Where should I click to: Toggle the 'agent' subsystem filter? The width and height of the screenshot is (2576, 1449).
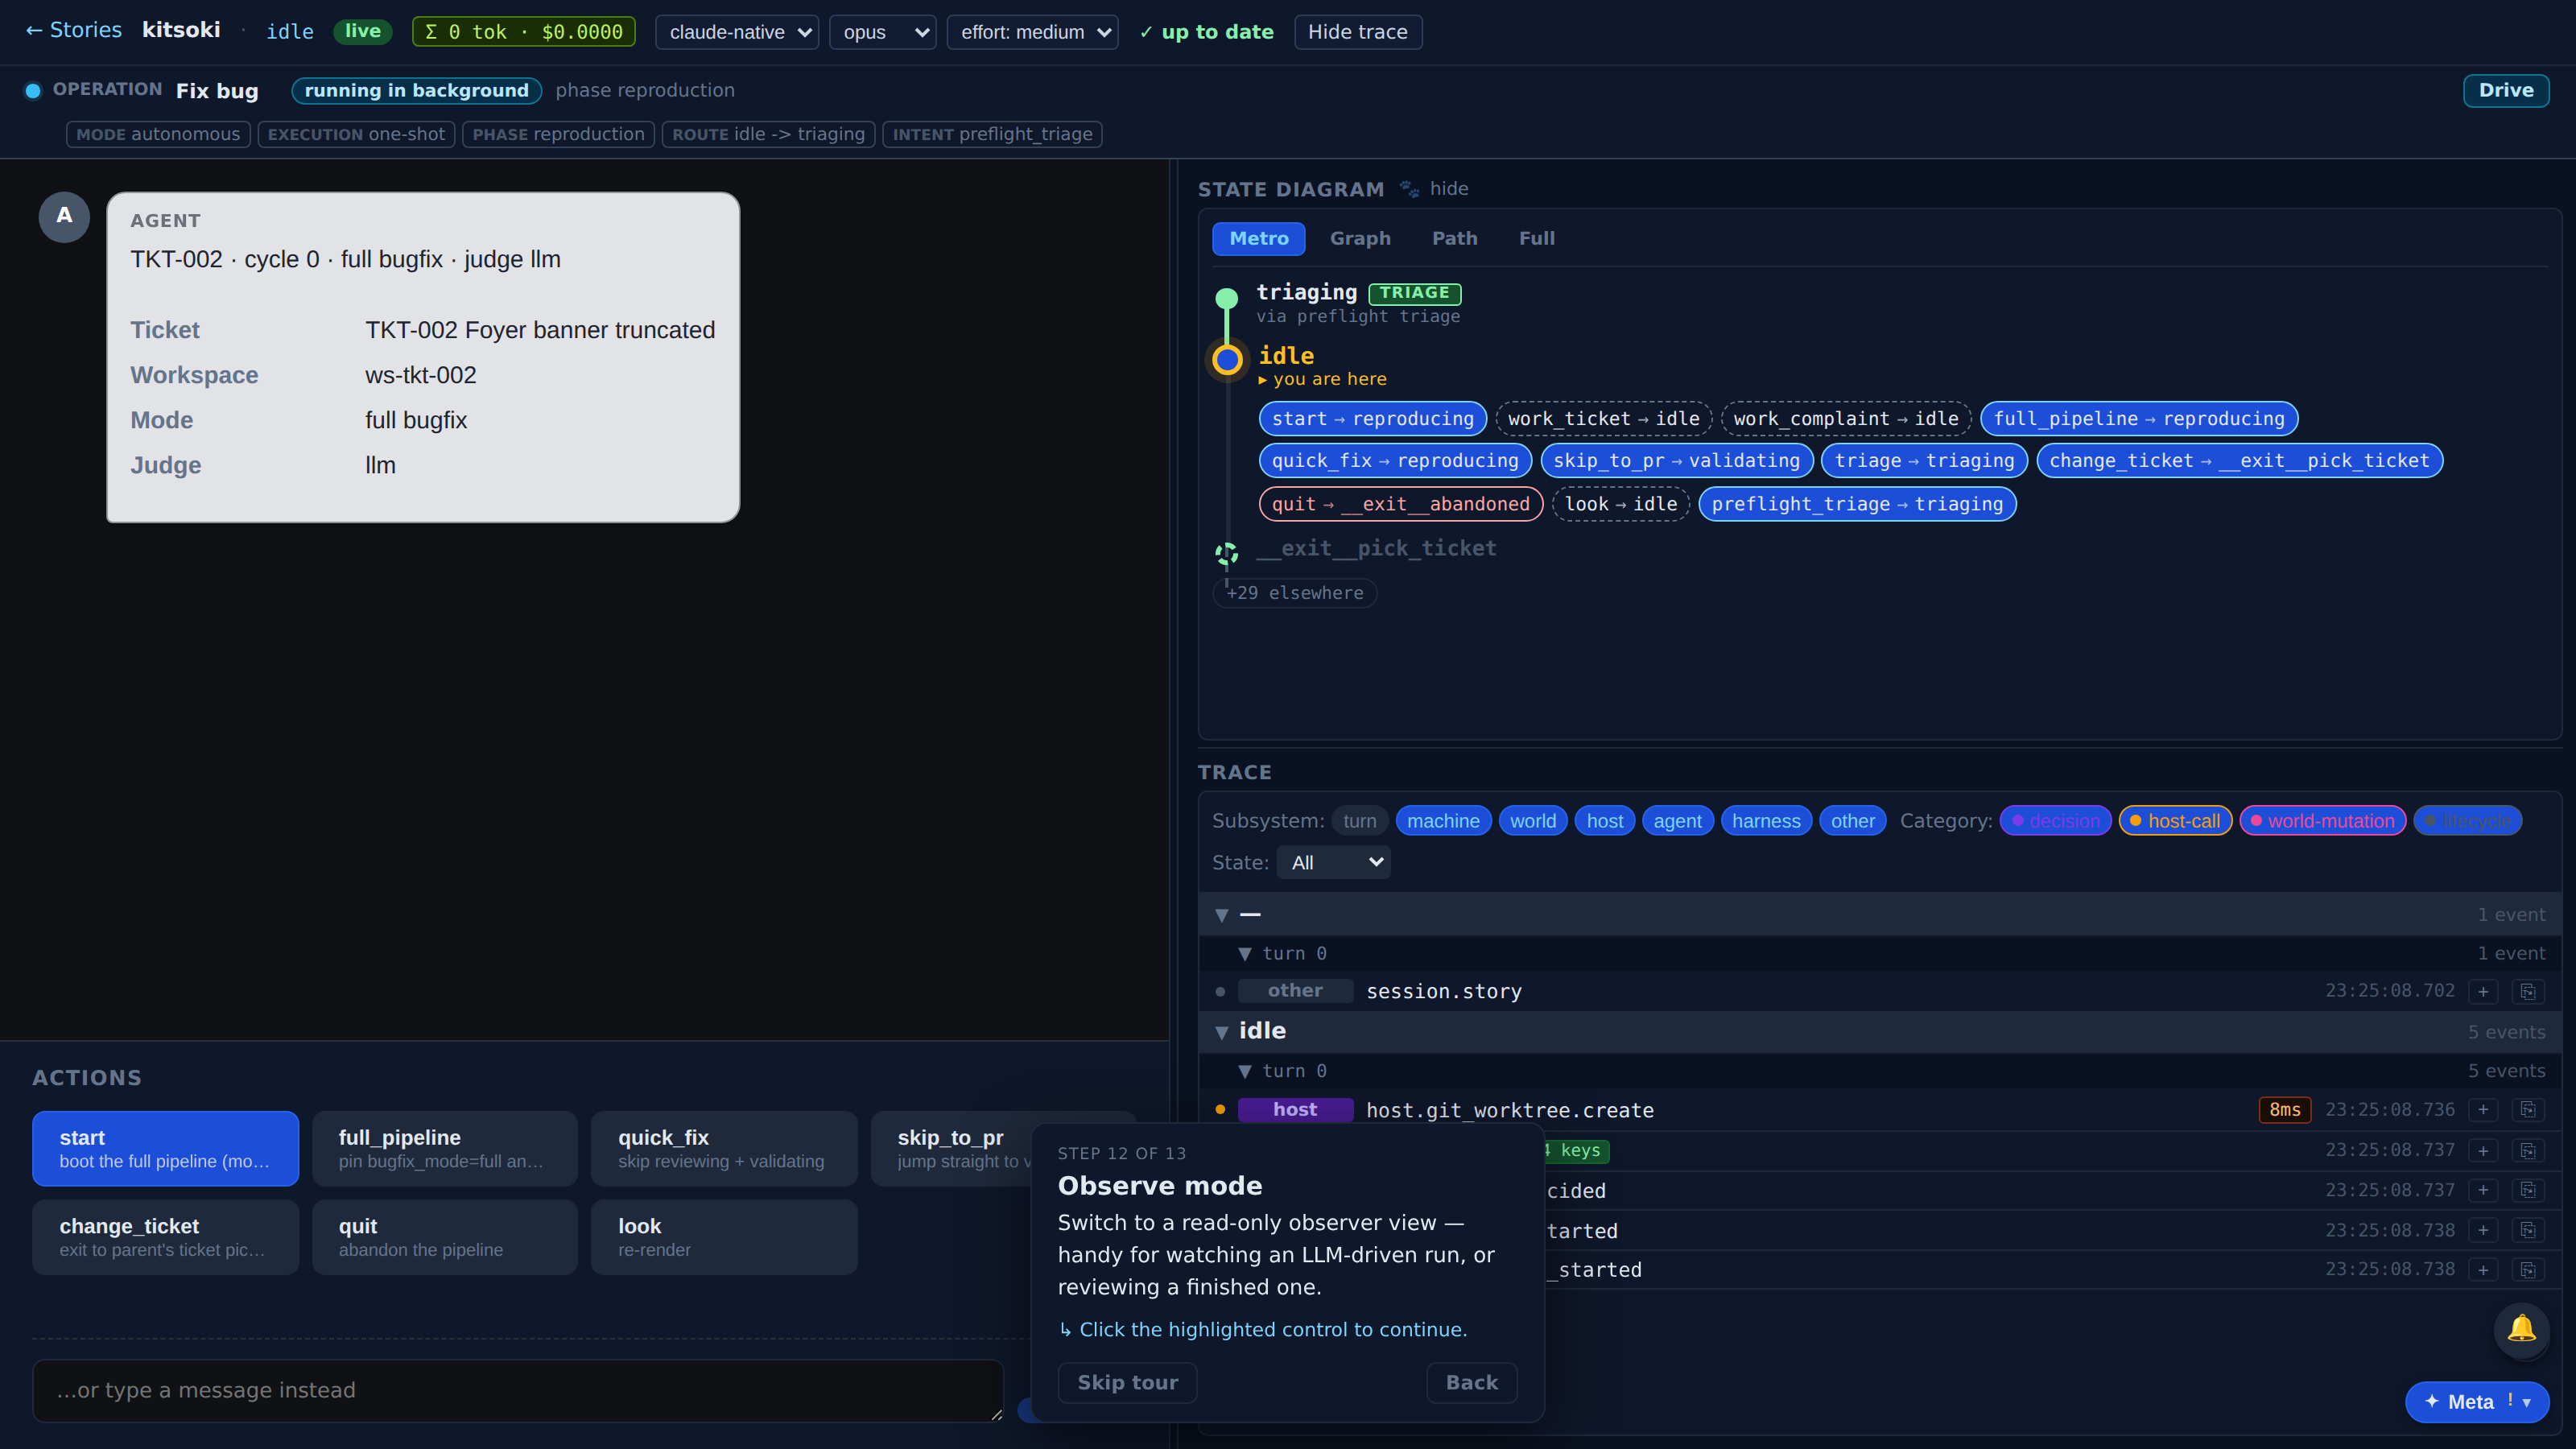click(1677, 821)
